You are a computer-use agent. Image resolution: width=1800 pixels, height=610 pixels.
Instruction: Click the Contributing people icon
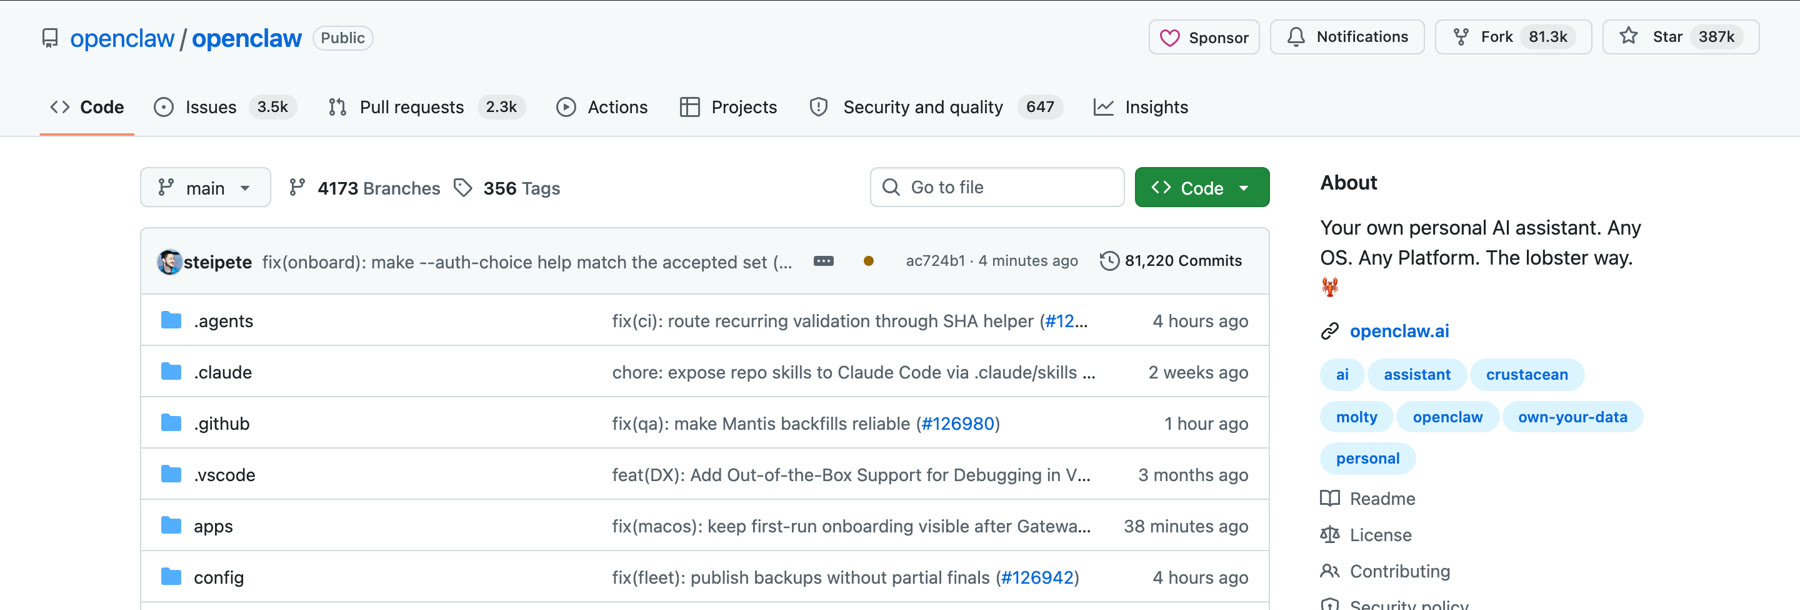point(1330,571)
